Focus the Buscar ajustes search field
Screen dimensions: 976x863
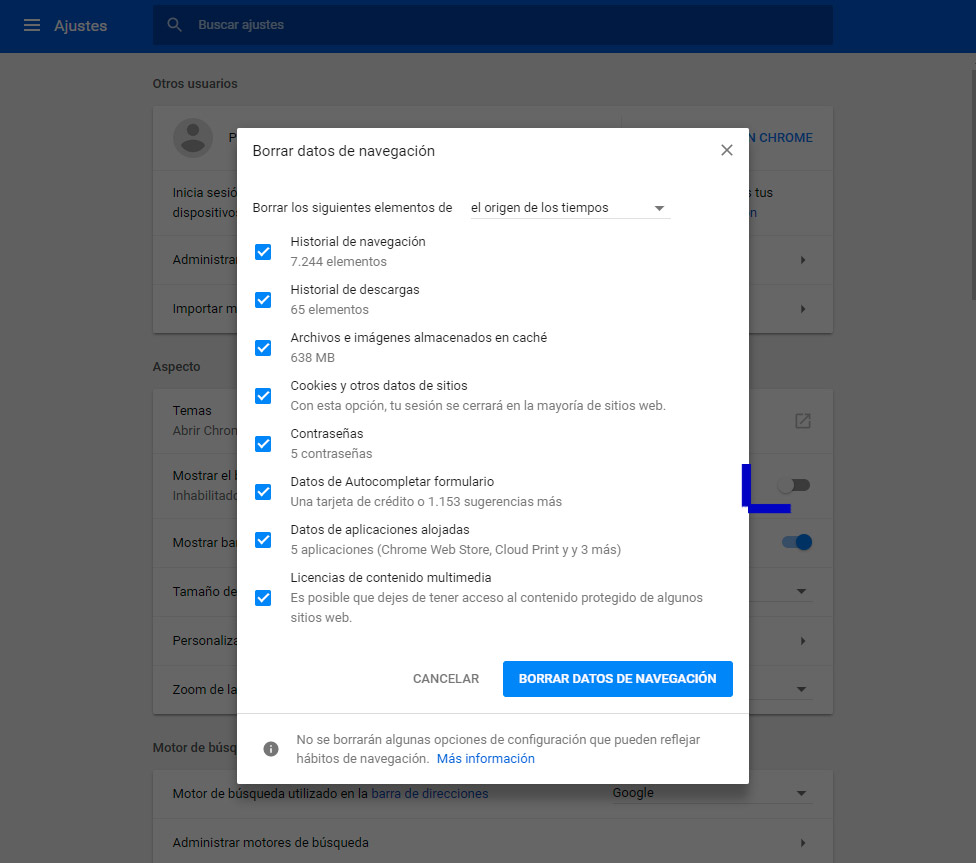[492, 25]
